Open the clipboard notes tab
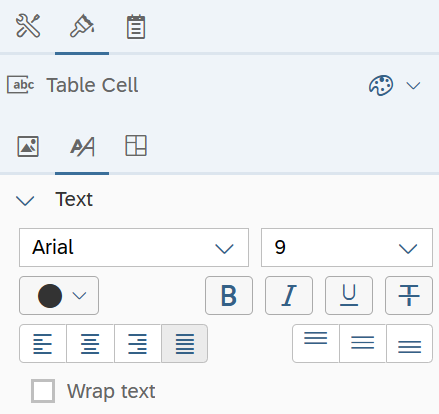439x414 pixels. pos(136,27)
